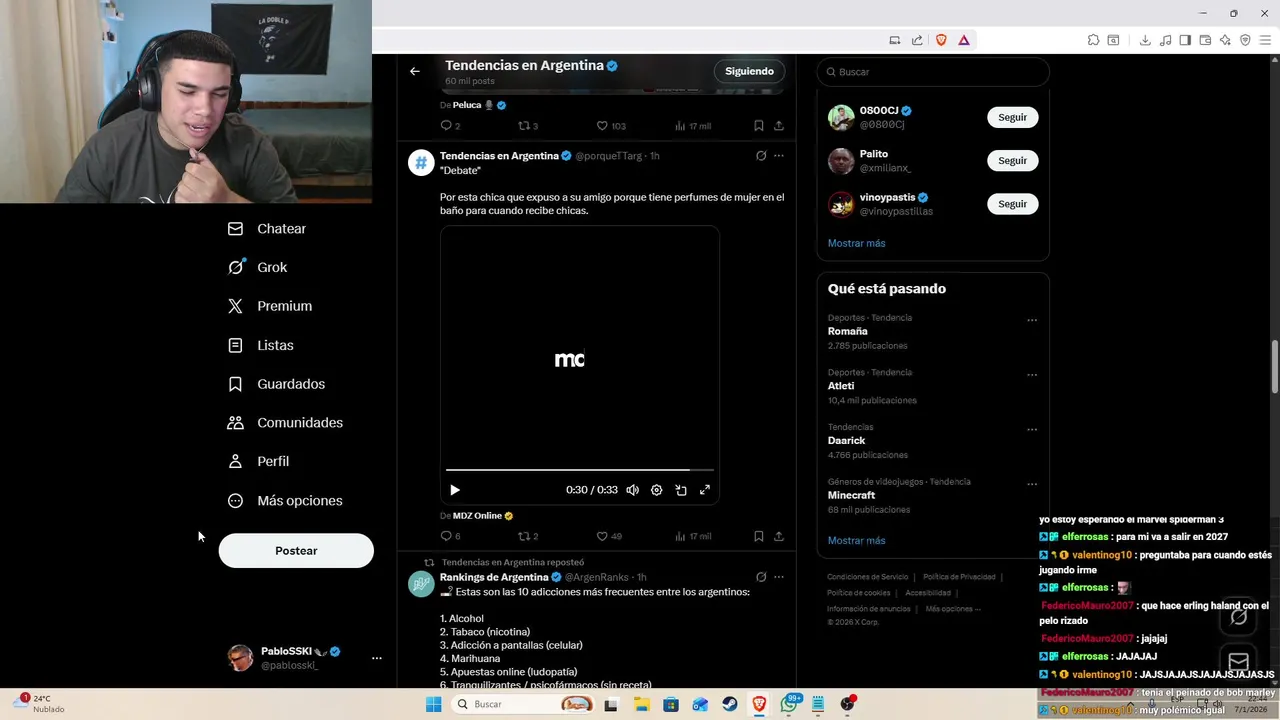
Task: Focus the Buscar search field on X
Action: (x=933, y=72)
